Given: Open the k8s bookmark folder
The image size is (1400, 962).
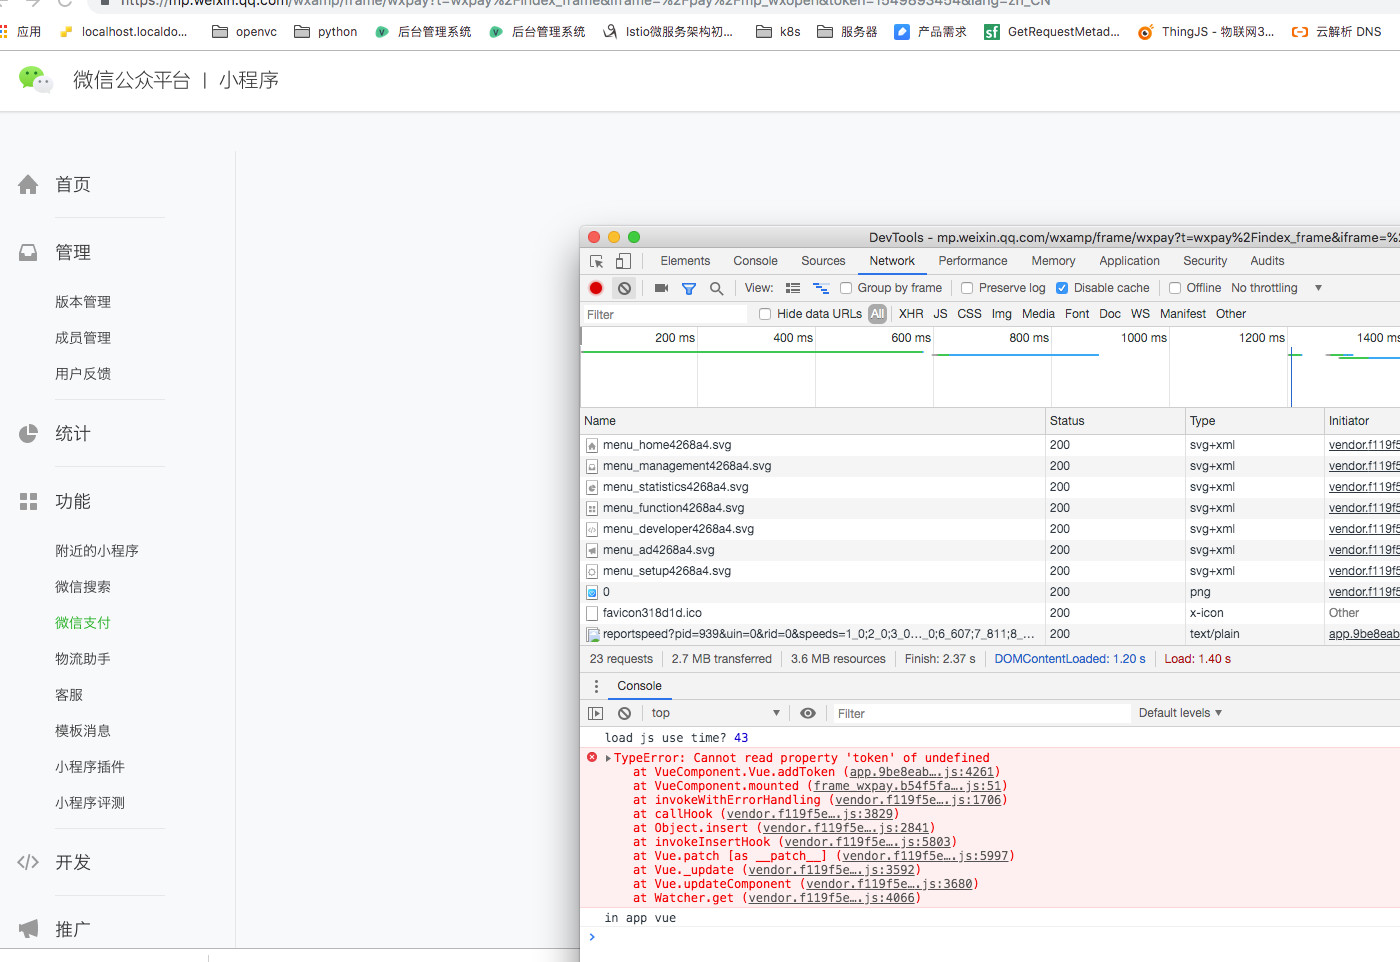Looking at the screenshot, I should click(778, 32).
